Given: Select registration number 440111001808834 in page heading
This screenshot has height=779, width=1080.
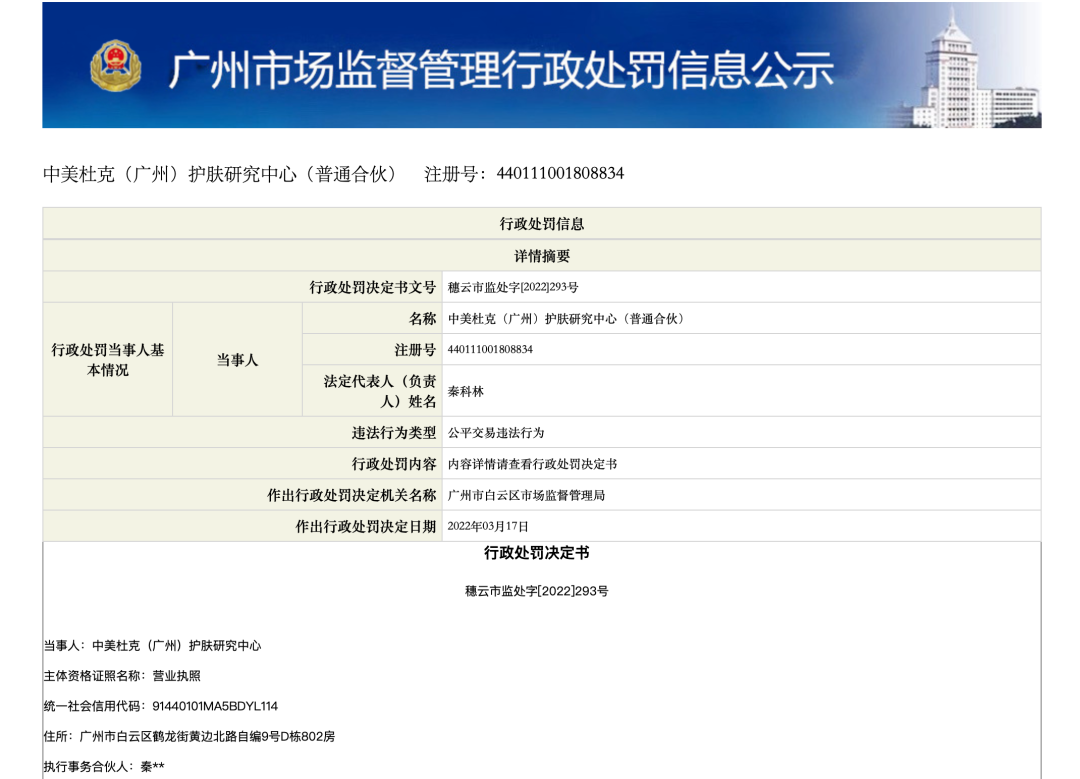Looking at the screenshot, I should (x=560, y=174).
